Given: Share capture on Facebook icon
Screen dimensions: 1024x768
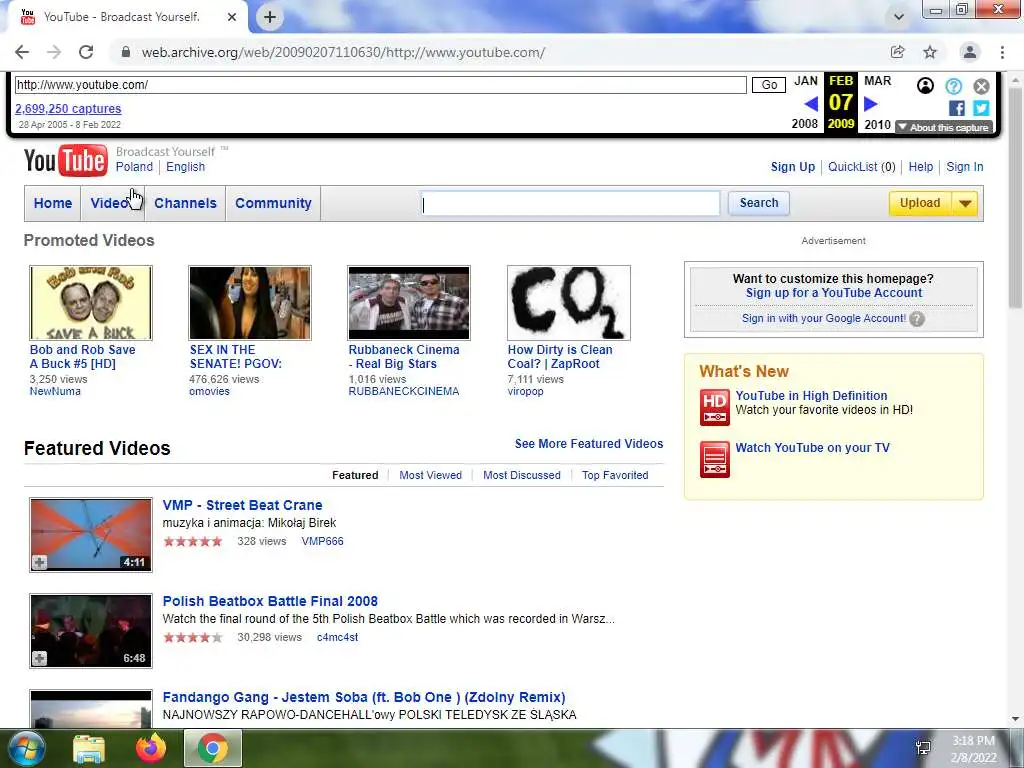Looking at the screenshot, I should (x=957, y=108).
